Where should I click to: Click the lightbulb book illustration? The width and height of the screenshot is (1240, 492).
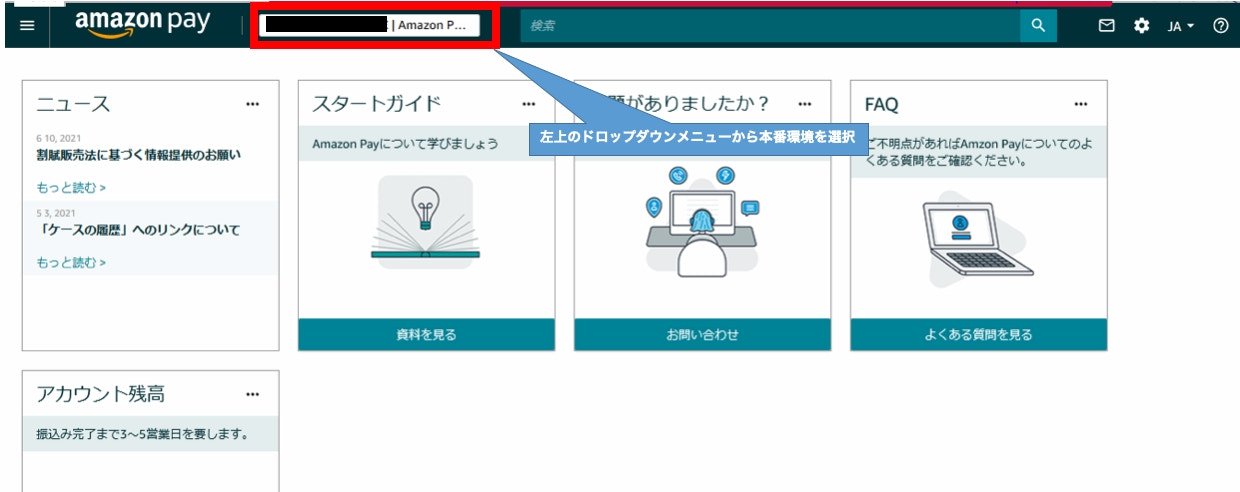(x=426, y=218)
